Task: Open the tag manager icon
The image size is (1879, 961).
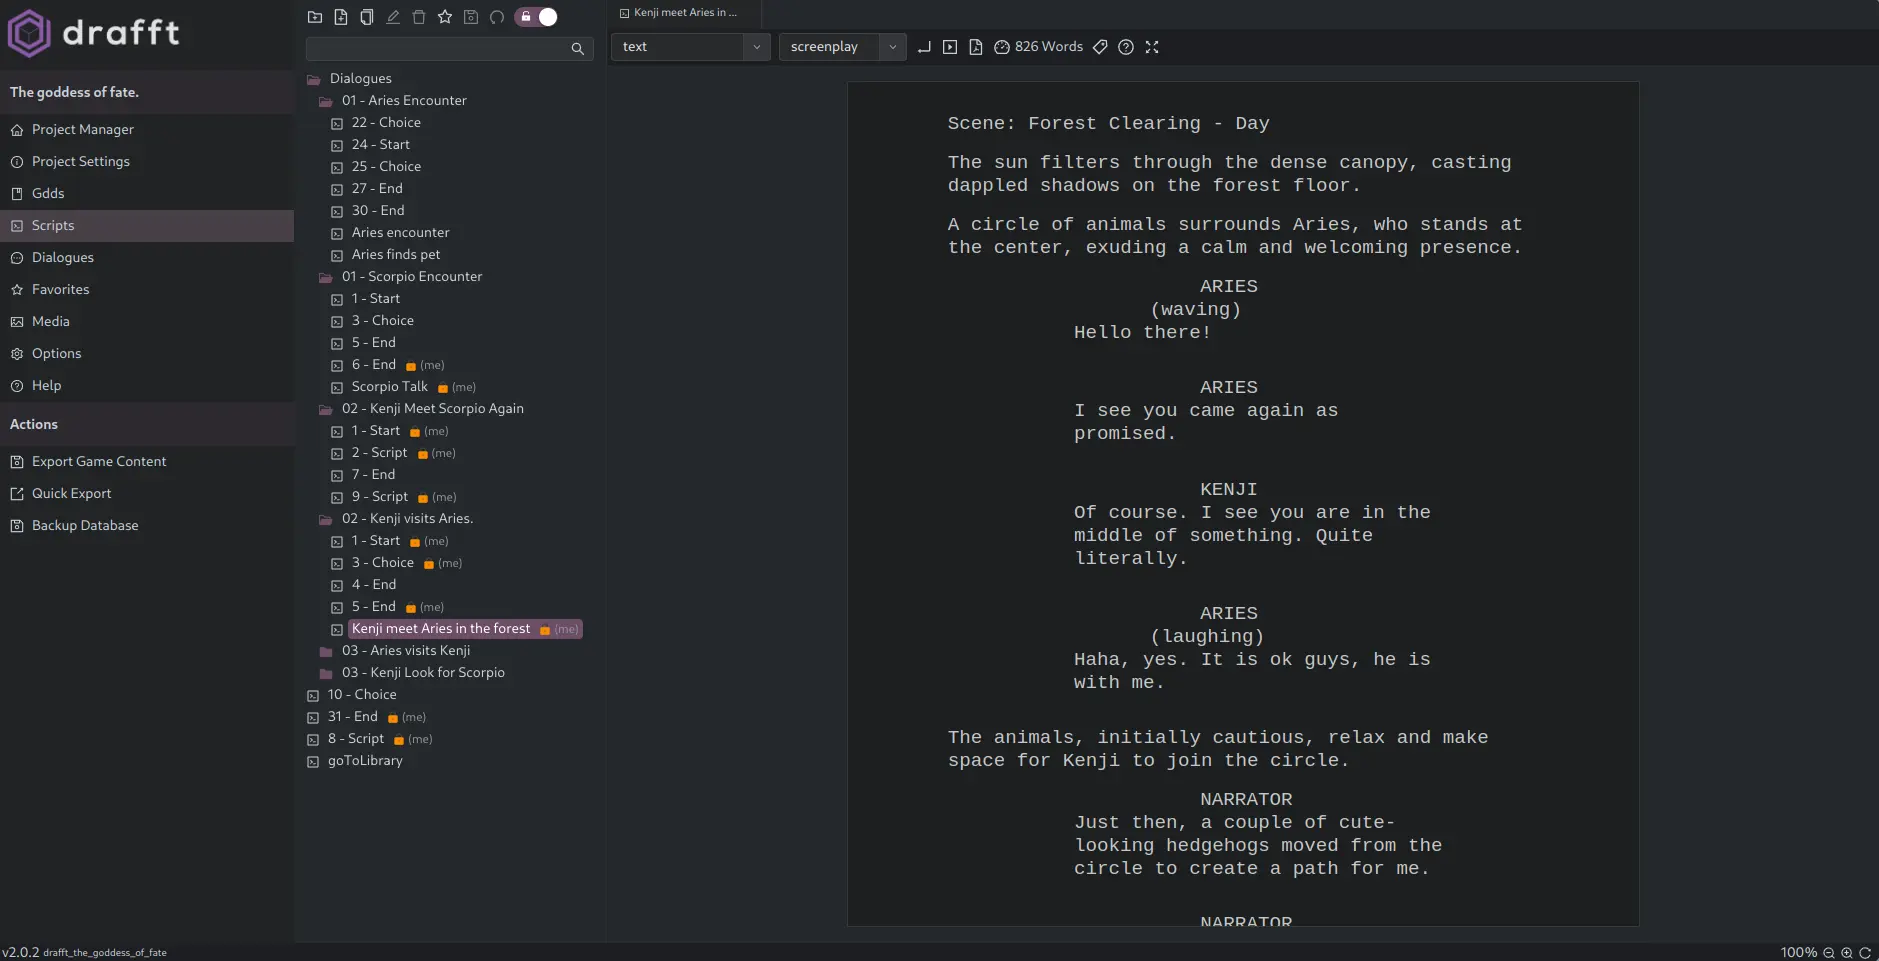Action: (x=1098, y=47)
